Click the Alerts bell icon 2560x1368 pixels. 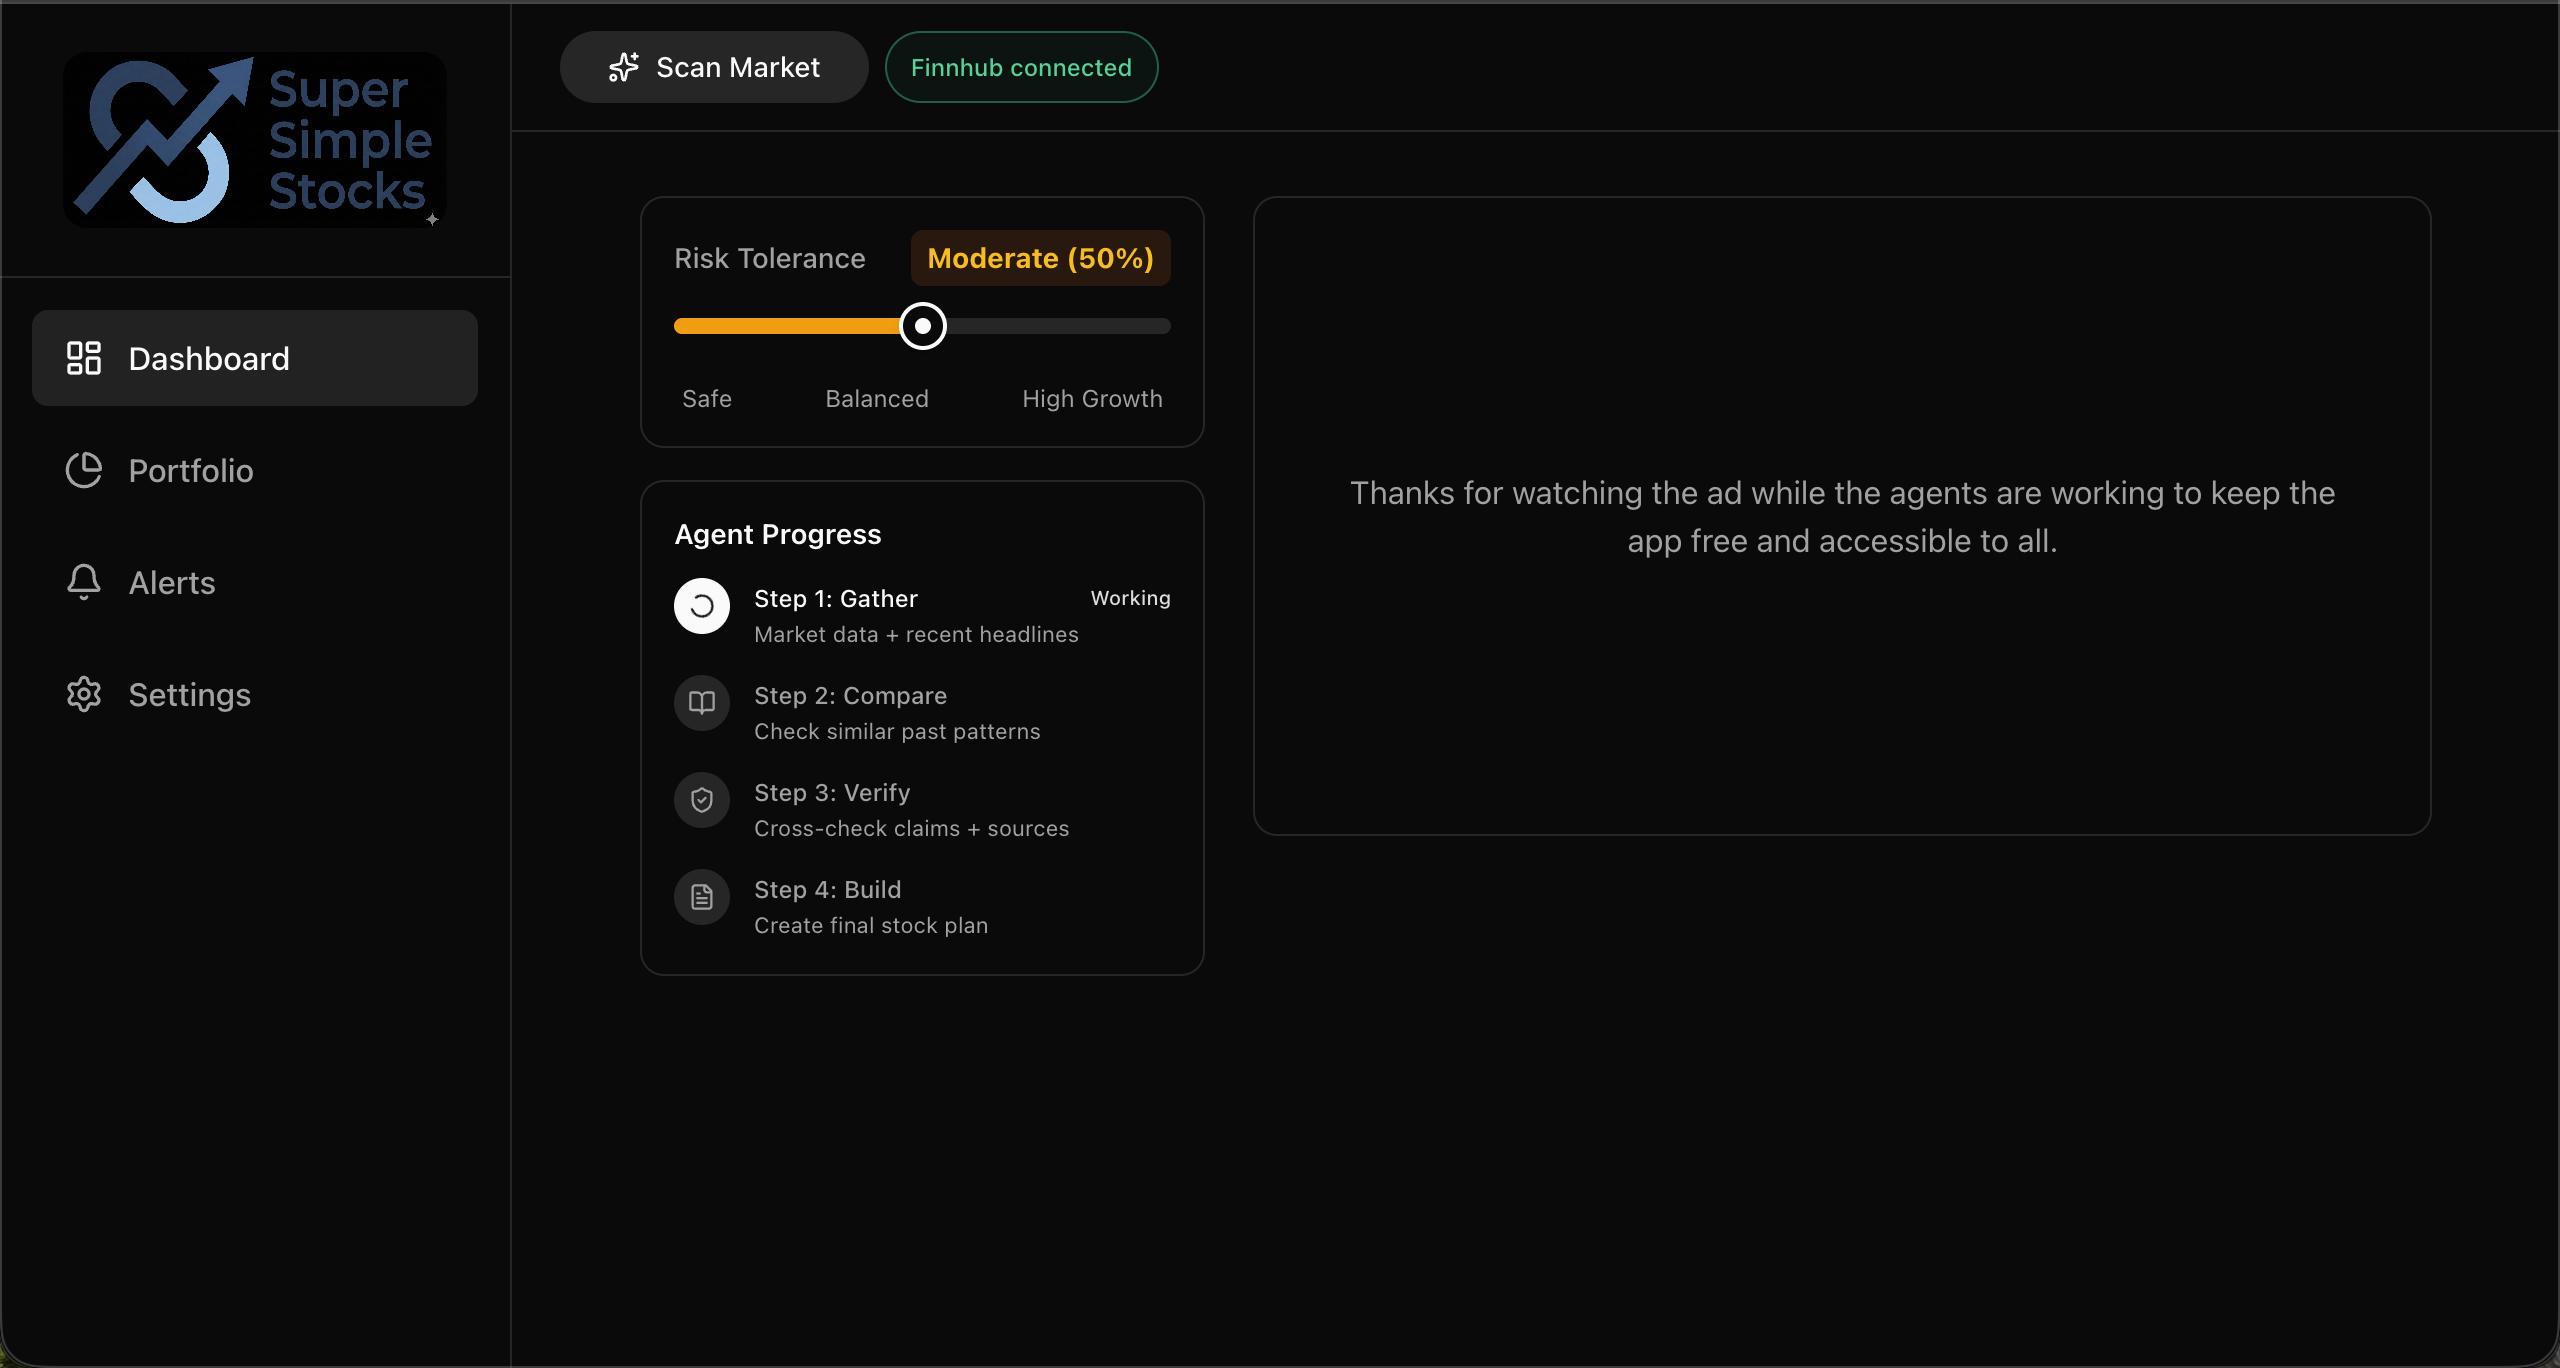(x=84, y=582)
